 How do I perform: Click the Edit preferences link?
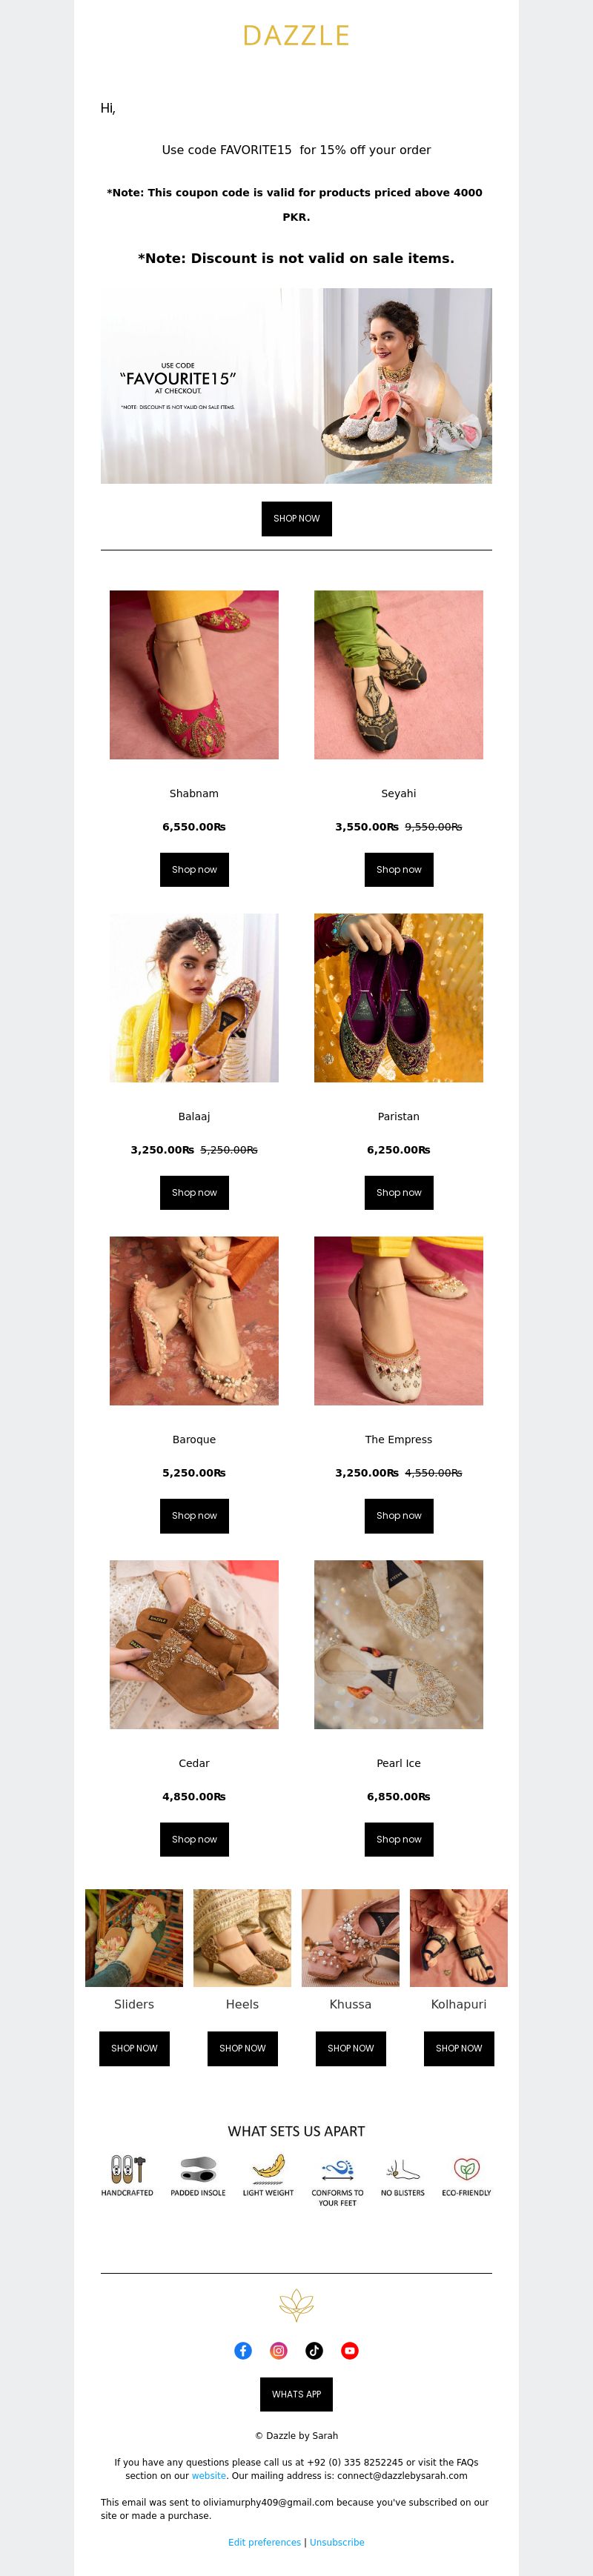(x=264, y=2541)
